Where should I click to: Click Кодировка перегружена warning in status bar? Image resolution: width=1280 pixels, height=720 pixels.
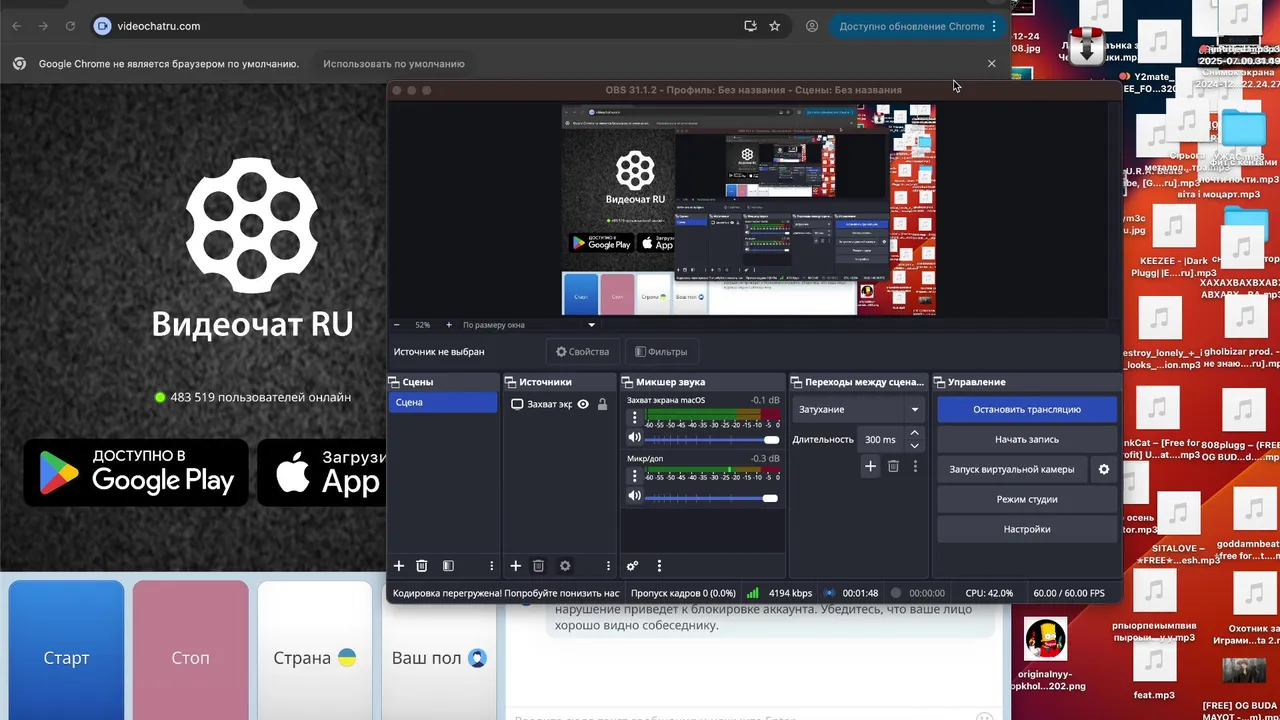[505, 593]
